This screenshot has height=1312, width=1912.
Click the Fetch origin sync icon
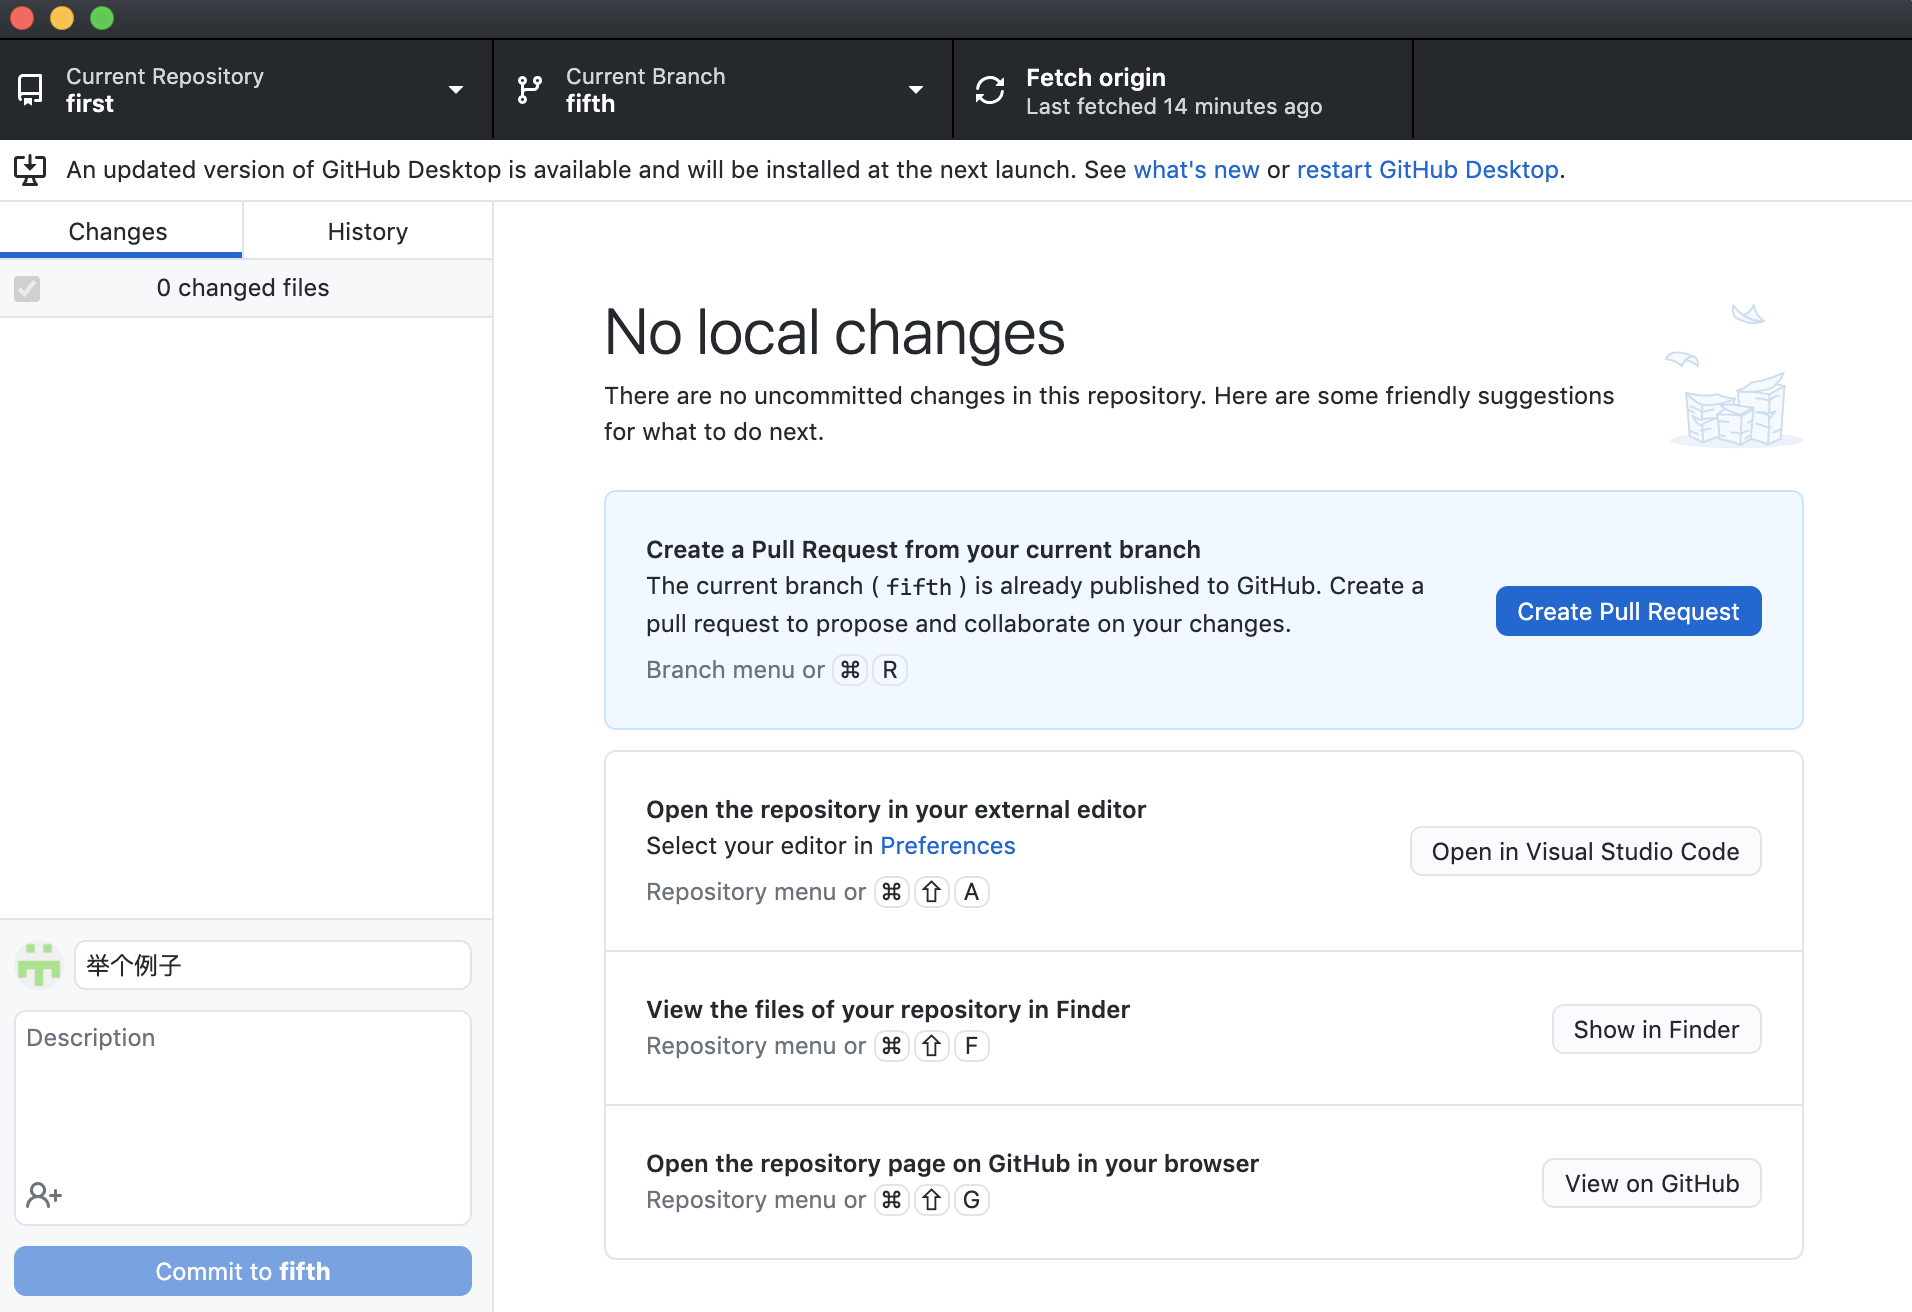point(990,90)
